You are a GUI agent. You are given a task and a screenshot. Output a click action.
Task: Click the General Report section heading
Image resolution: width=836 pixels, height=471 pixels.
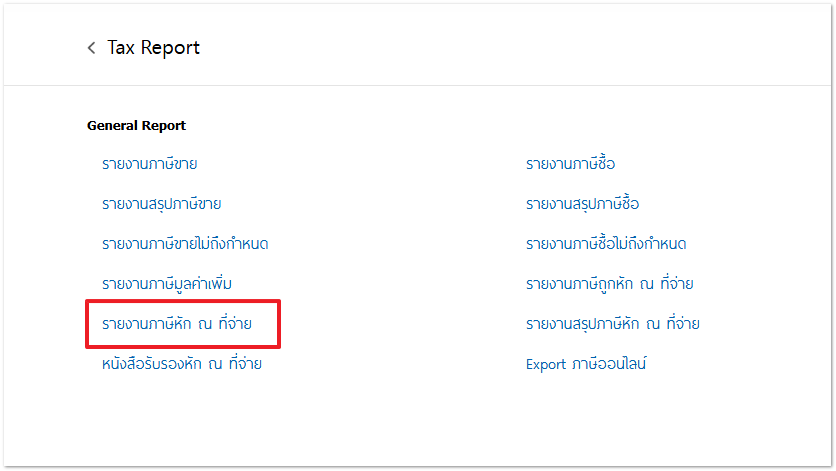coord(136,126)
